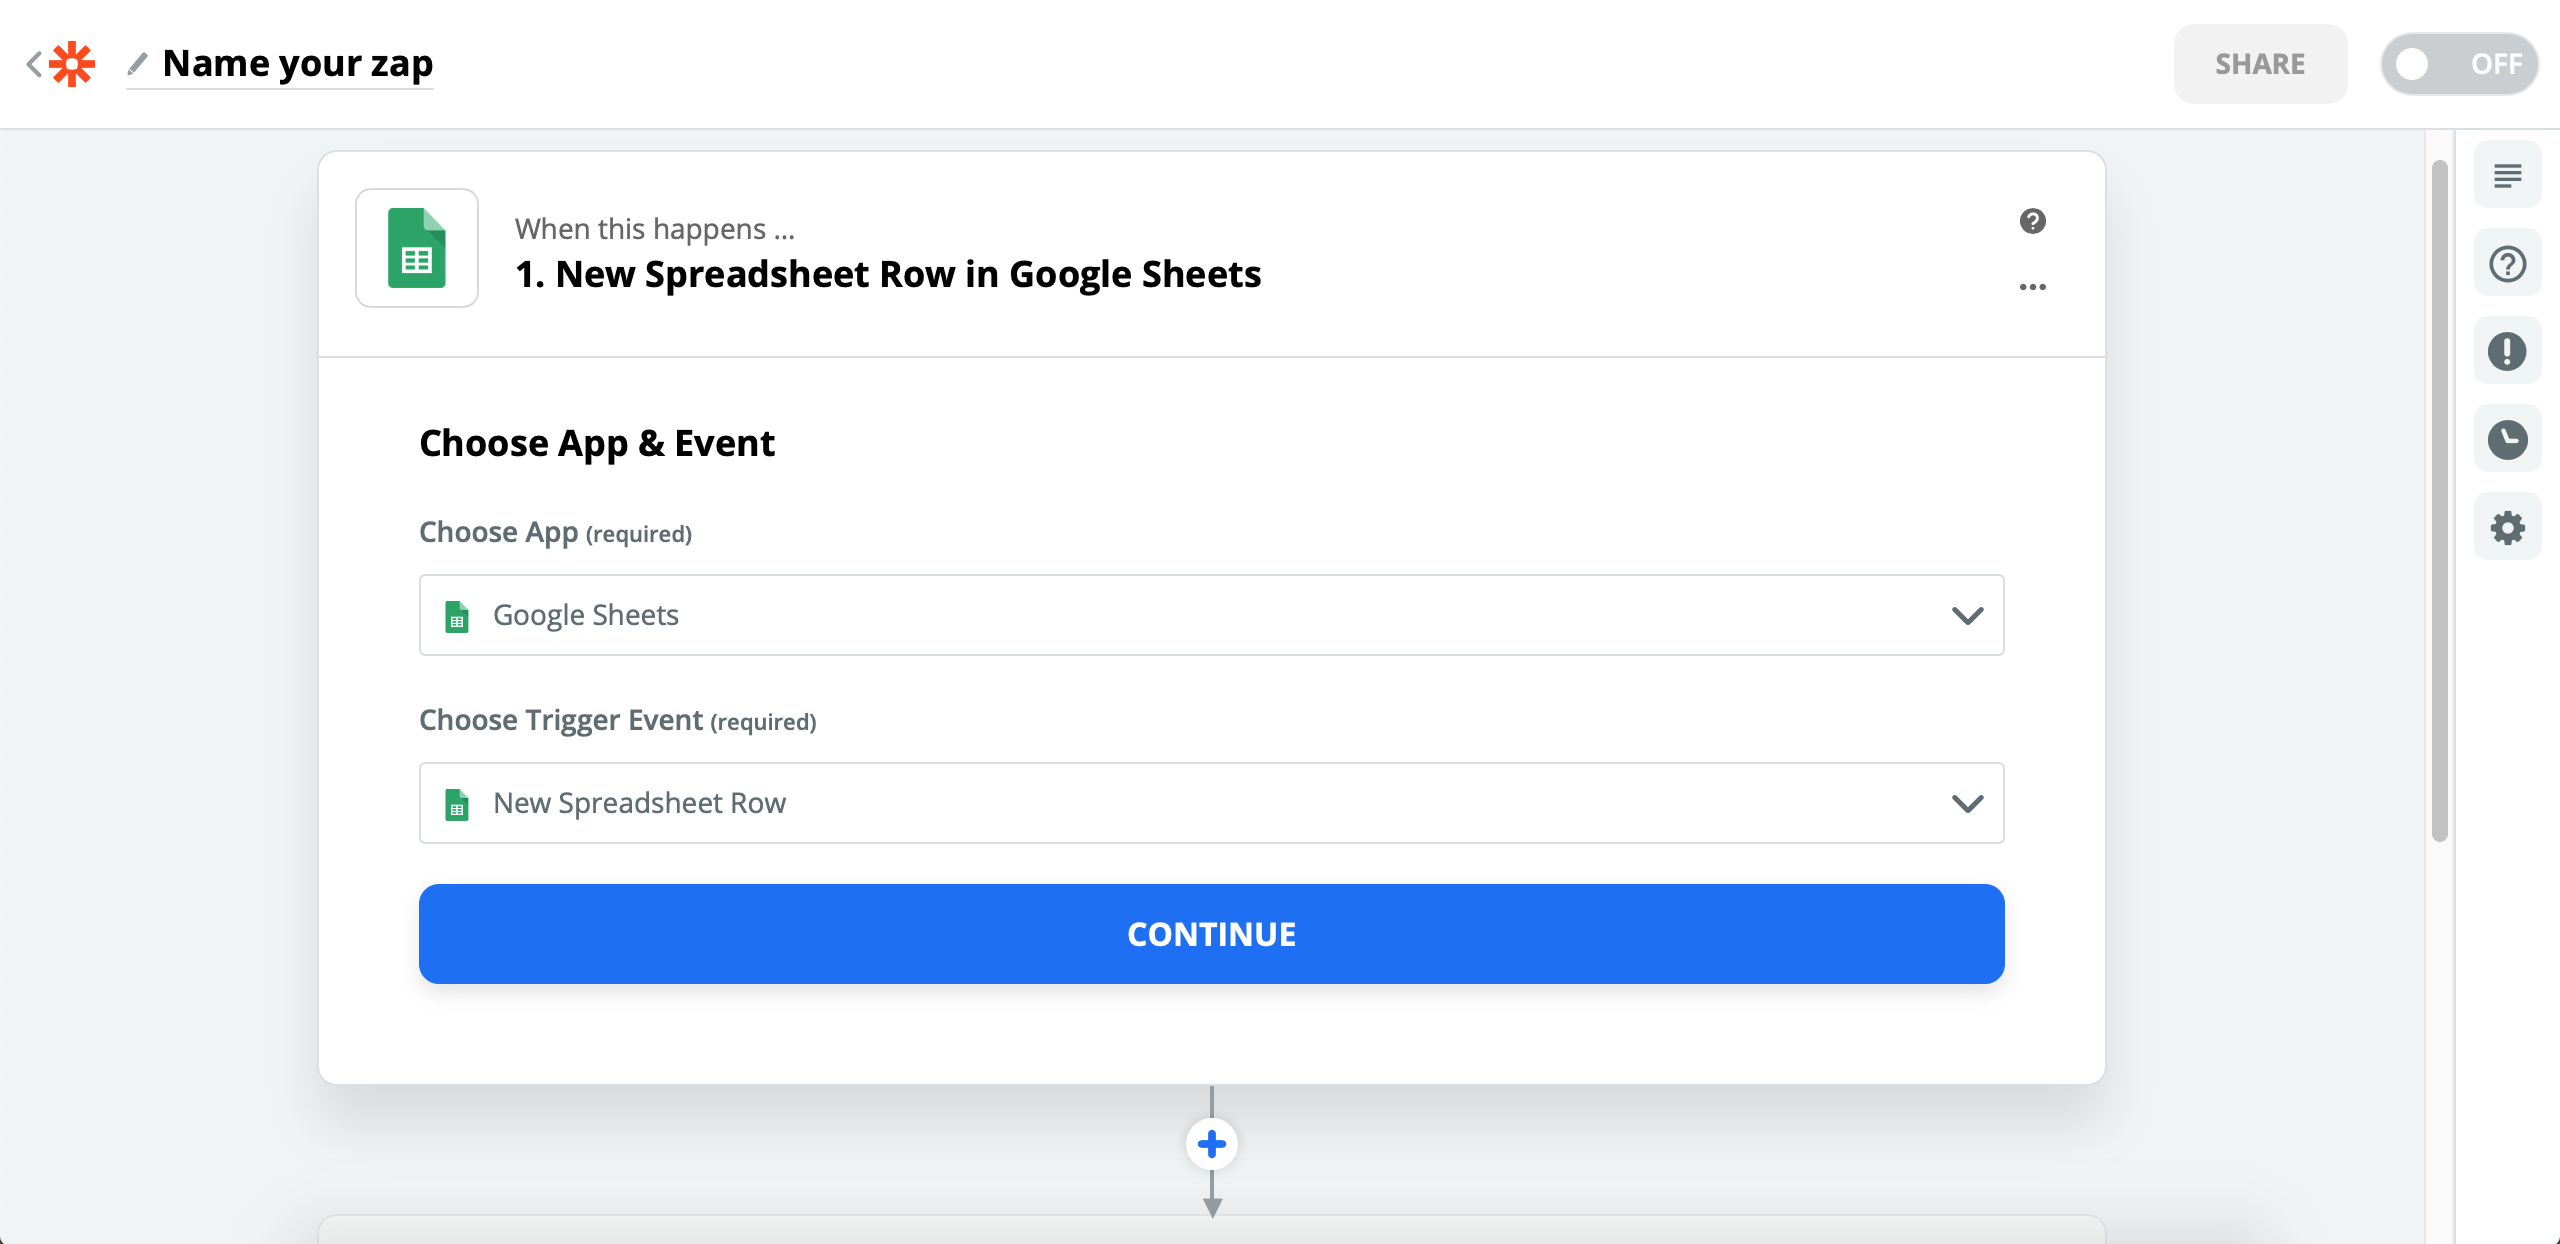Open the step help question mark icon
Image resolution: width=2560 pixels, height=1244 pixels.
click(x=2033, y=221)
